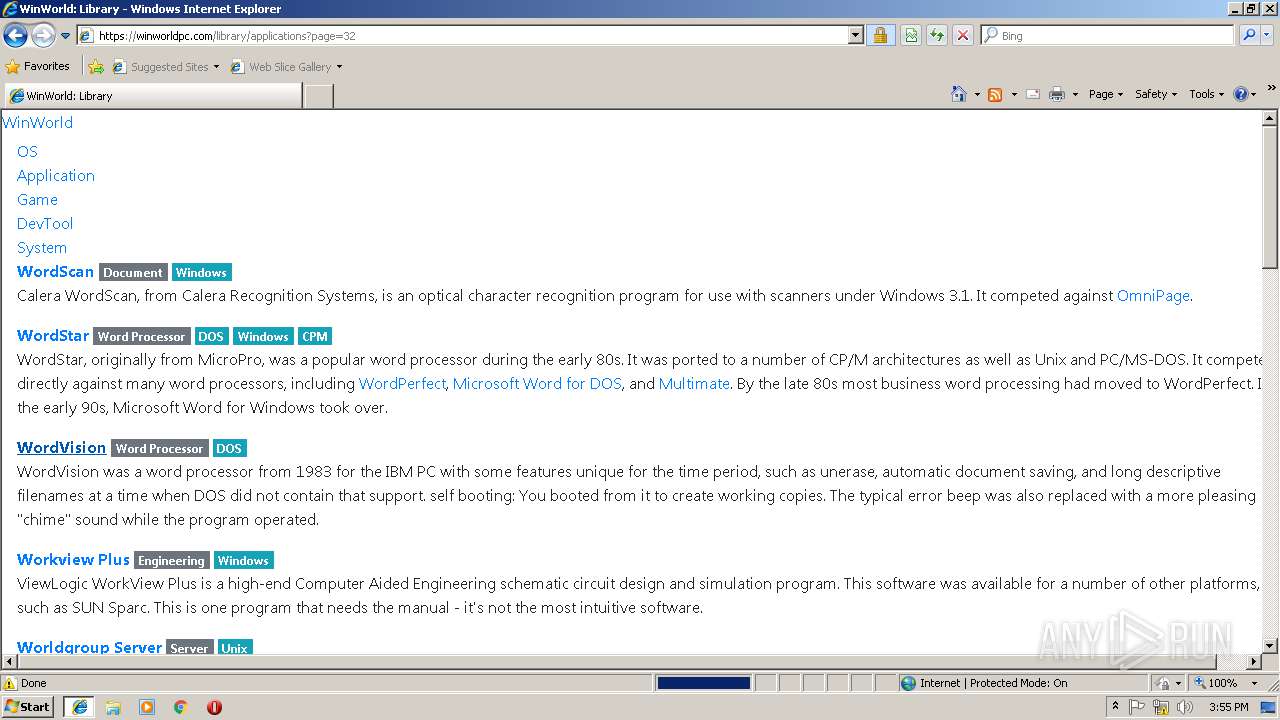Launch Google Chrome from taskbar
The image size is (1280, 720).
click(181, 707)
